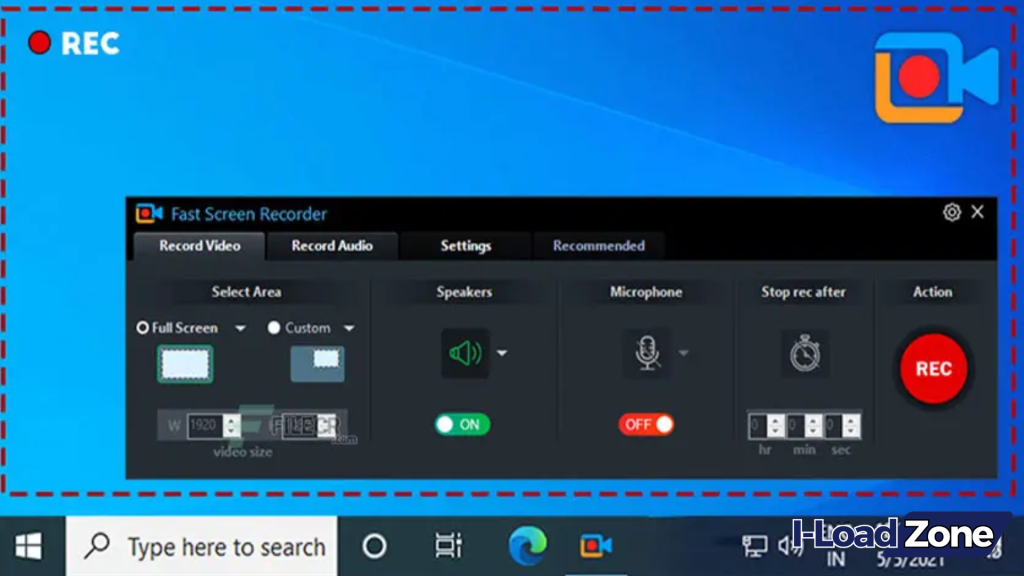The width and height of the screenshot is (1024, 576).
Task: Open Fast Screen Recorder from the taskbar
Action: coord(597,547)
